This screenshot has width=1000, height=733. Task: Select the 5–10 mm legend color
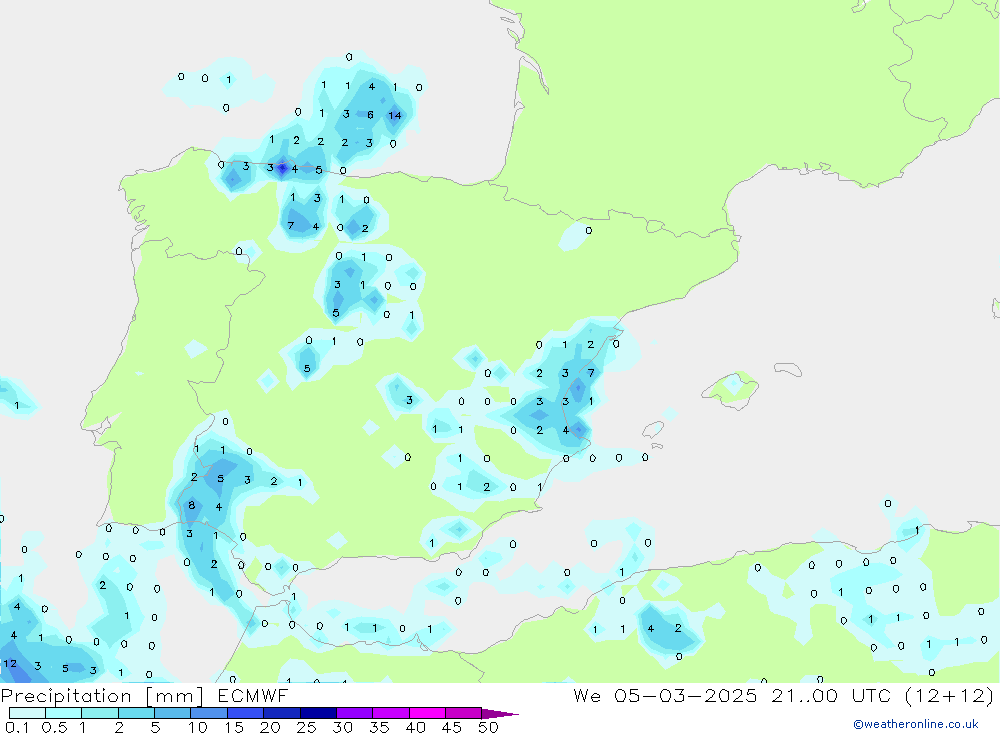click(172, 713)
